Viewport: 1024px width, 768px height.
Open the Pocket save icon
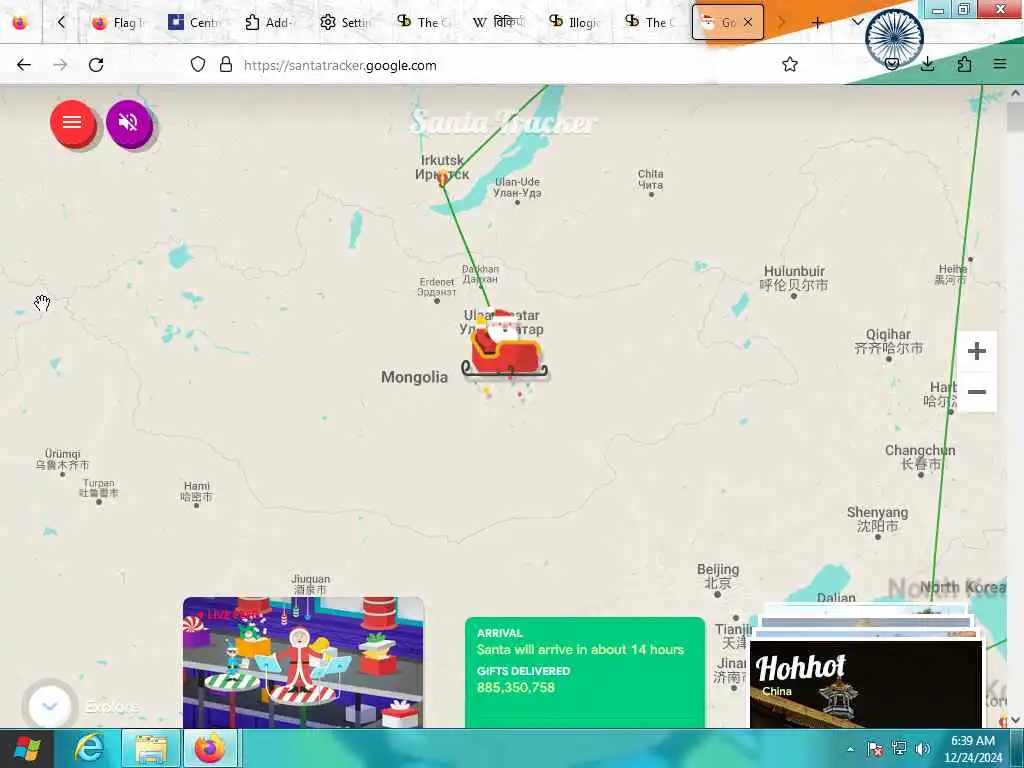click(x=891, y=64)
